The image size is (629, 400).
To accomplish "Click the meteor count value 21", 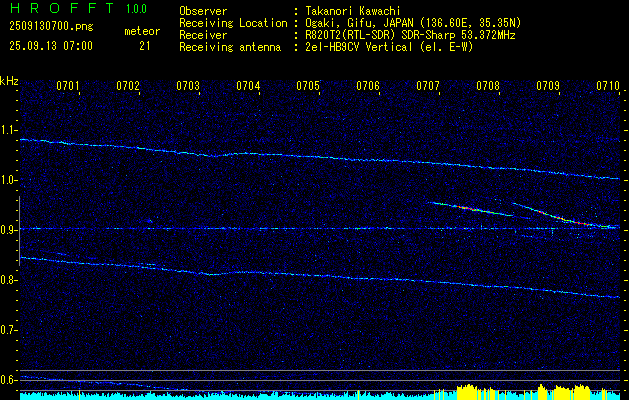I will pyautogui.click(x=146, y=46).
